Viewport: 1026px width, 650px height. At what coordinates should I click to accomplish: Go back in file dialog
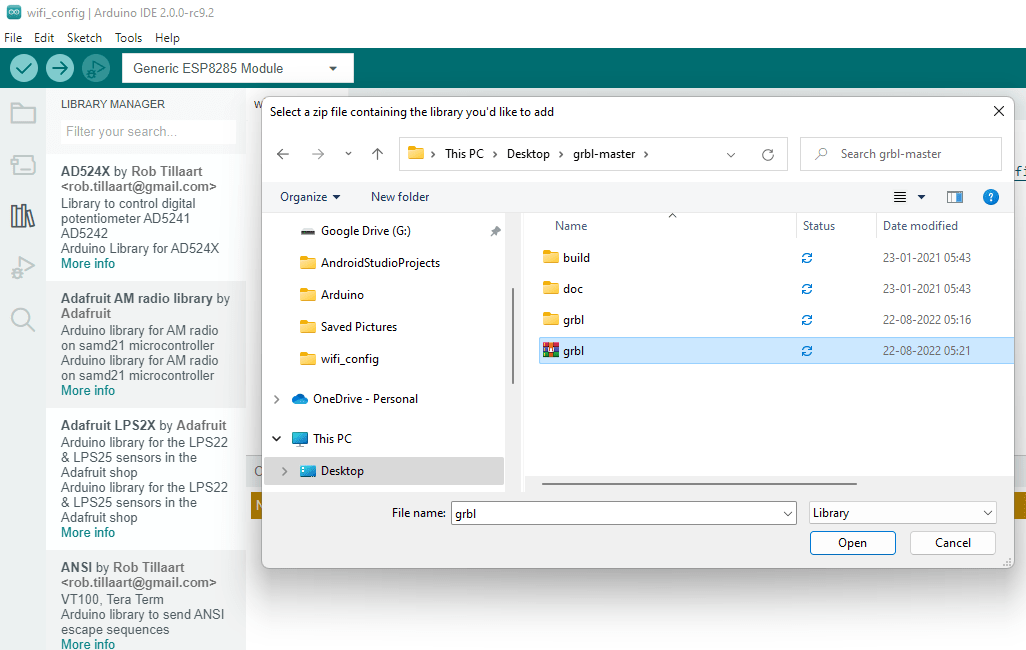(x=283, y=154)
